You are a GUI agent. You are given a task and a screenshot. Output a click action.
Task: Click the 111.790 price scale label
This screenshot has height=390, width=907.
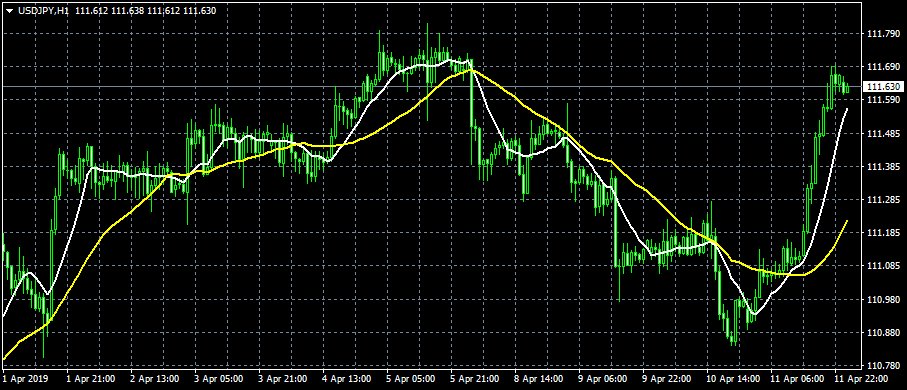[882, 34]
